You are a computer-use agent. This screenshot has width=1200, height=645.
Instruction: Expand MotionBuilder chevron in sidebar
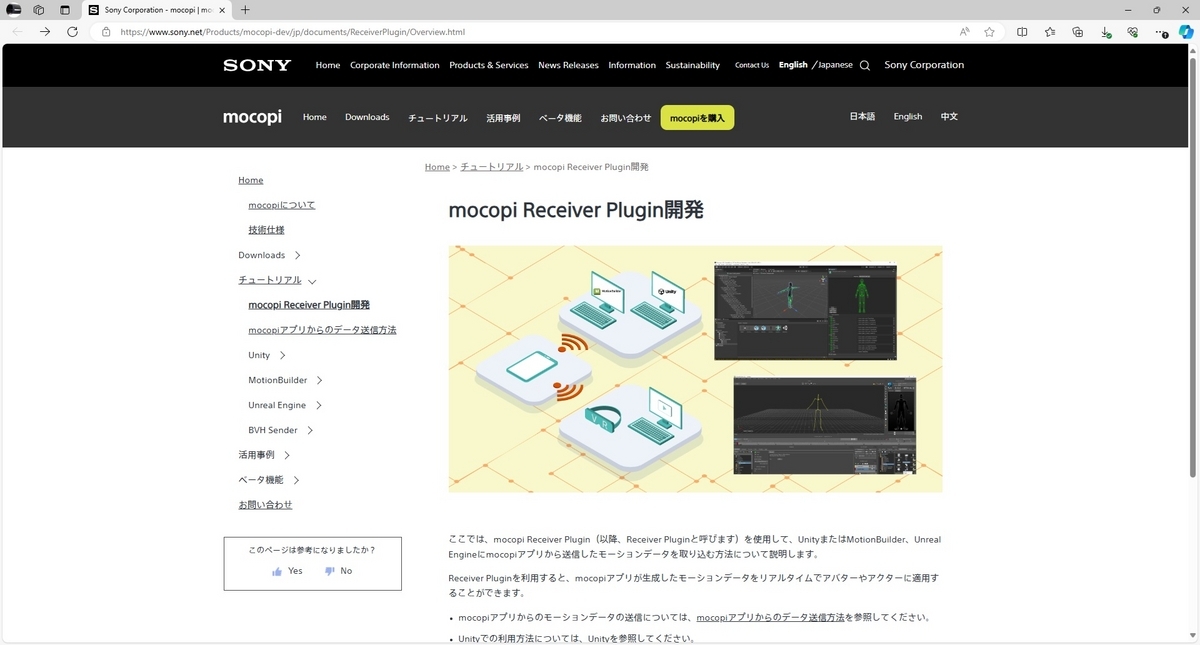pyautogui.click(x=319, y=381)
